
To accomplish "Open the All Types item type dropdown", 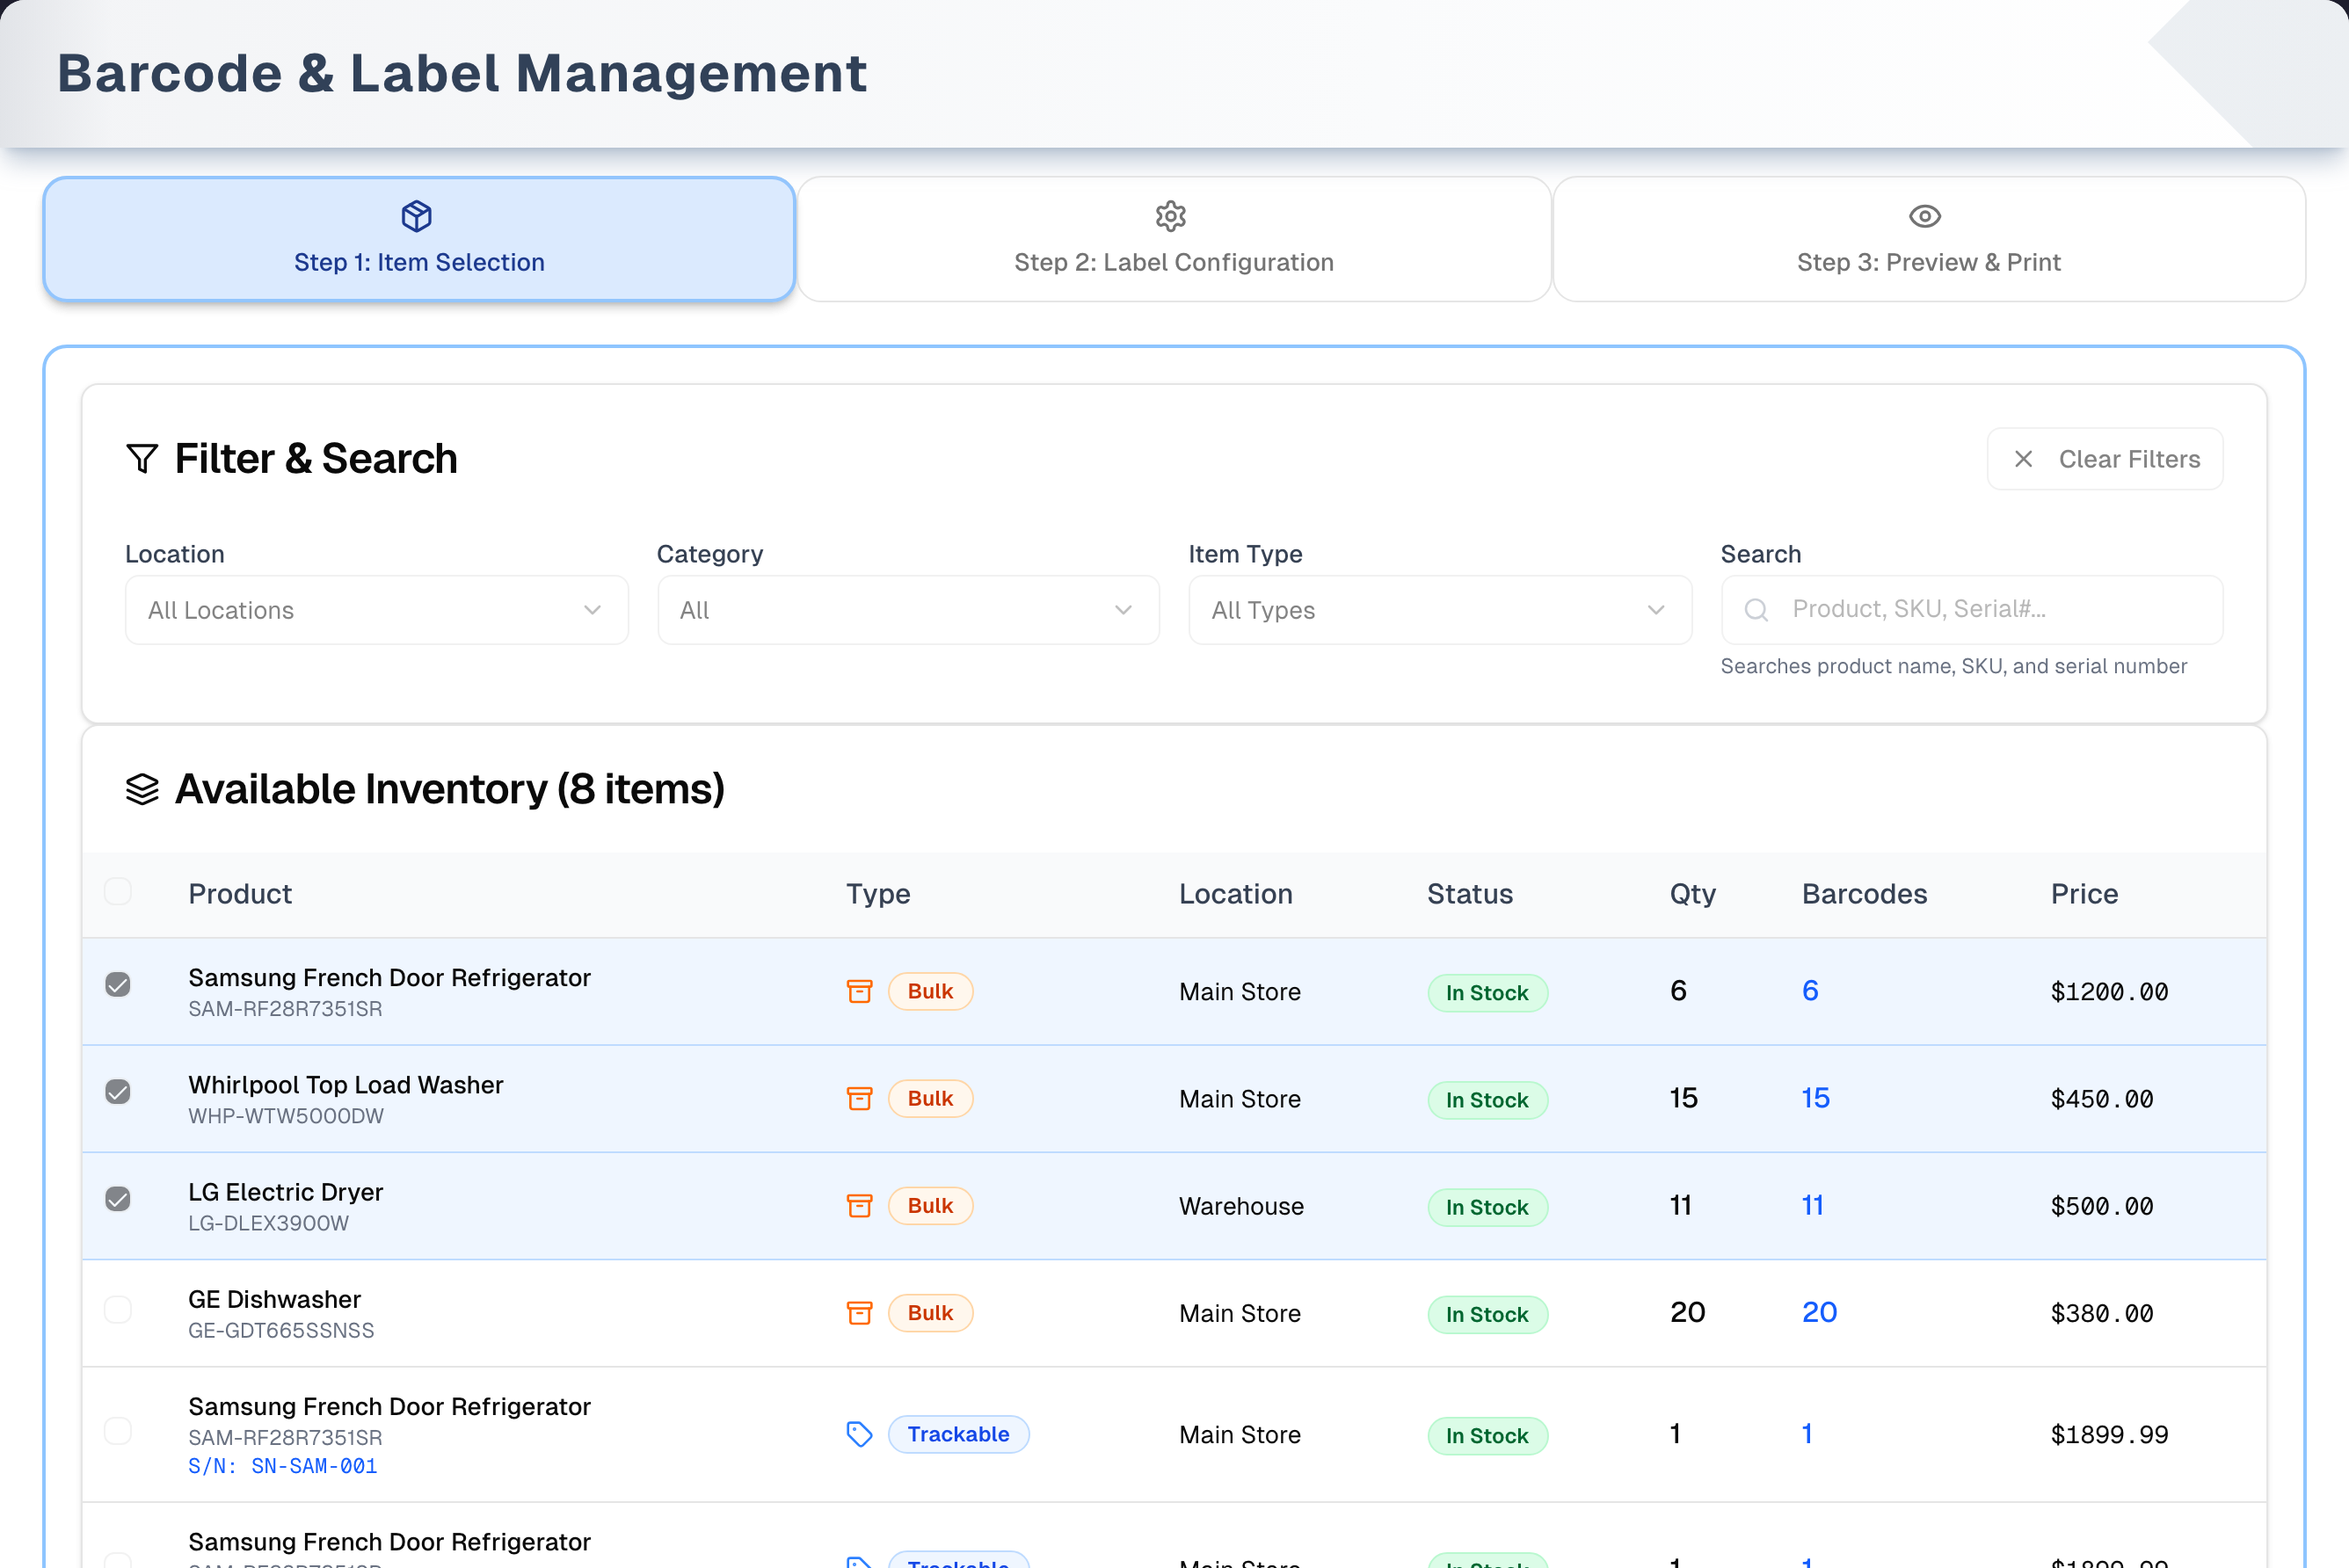I will point(1441,610).
